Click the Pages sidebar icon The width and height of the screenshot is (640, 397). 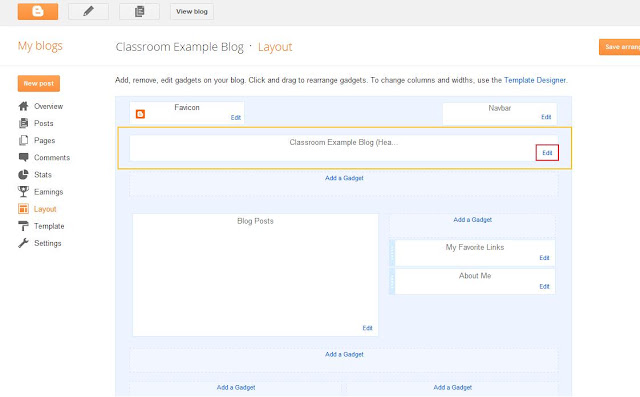point(24,140)
